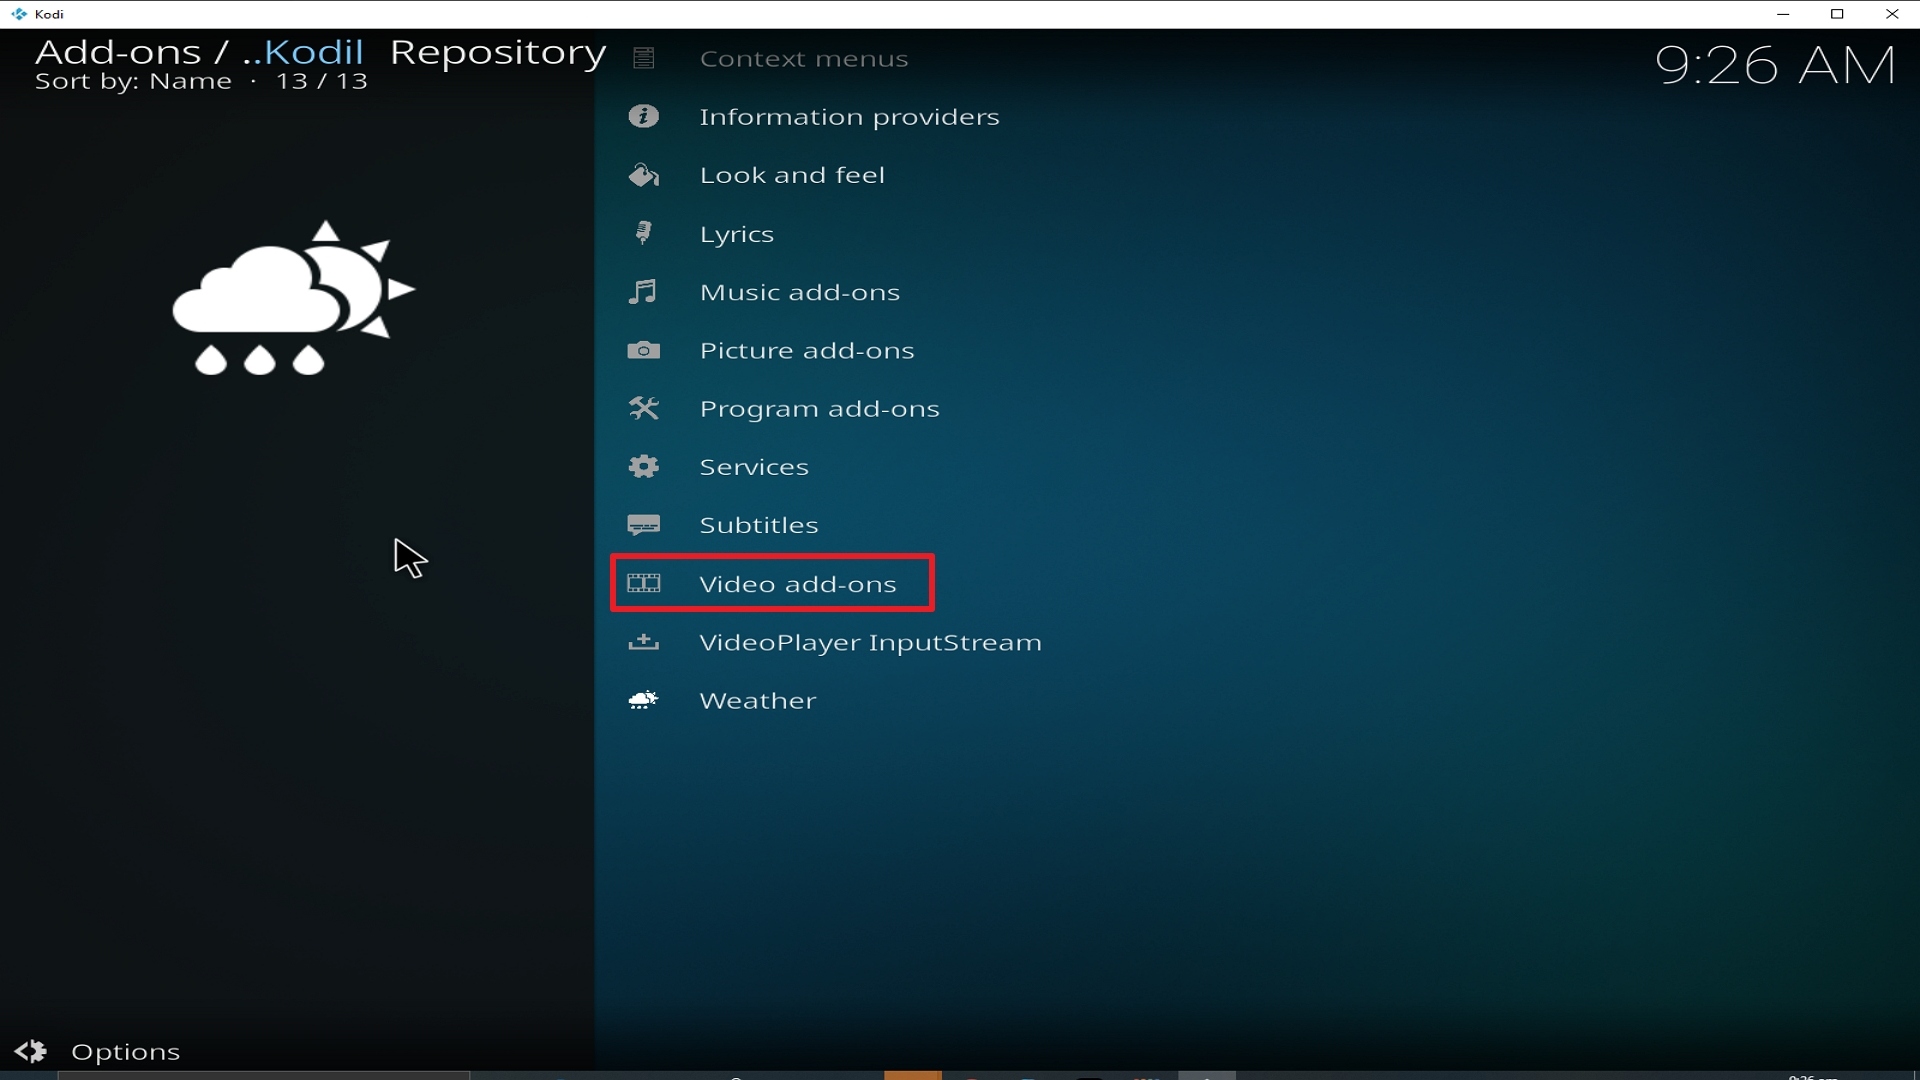Select the Lyrics entry
The image size is (1920, 1080).
click(737, 234)
